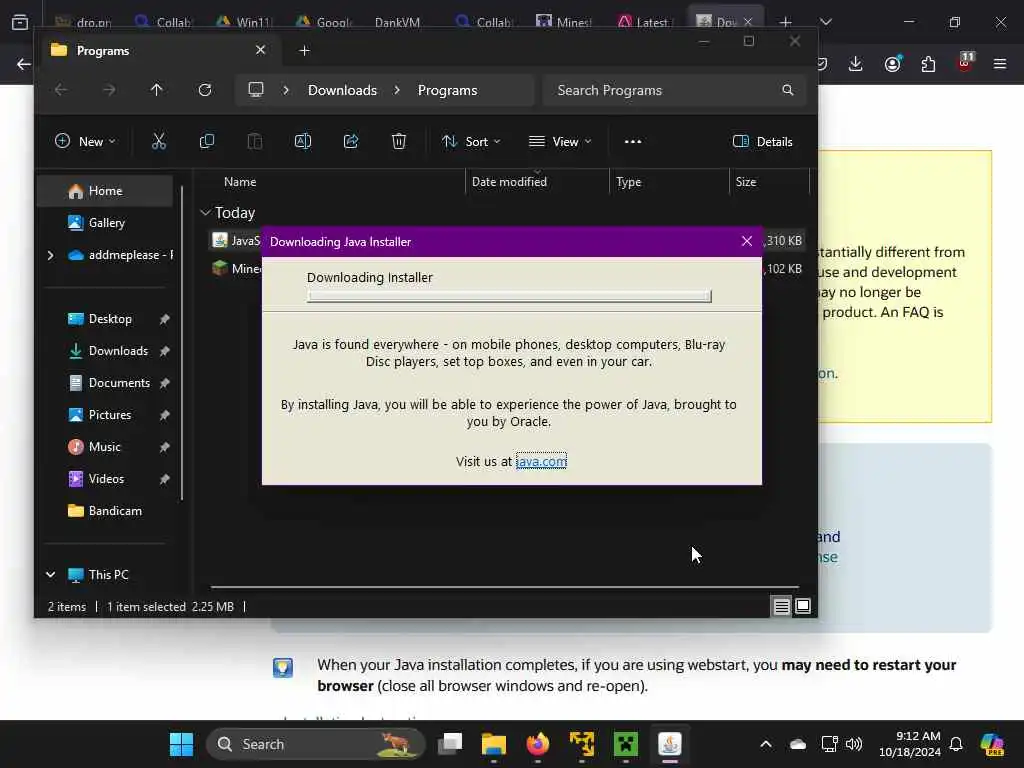The width and height of the screenshot is (1024, 768).
Task: Switch to details list view layout
Action: (x=782, y=607)
